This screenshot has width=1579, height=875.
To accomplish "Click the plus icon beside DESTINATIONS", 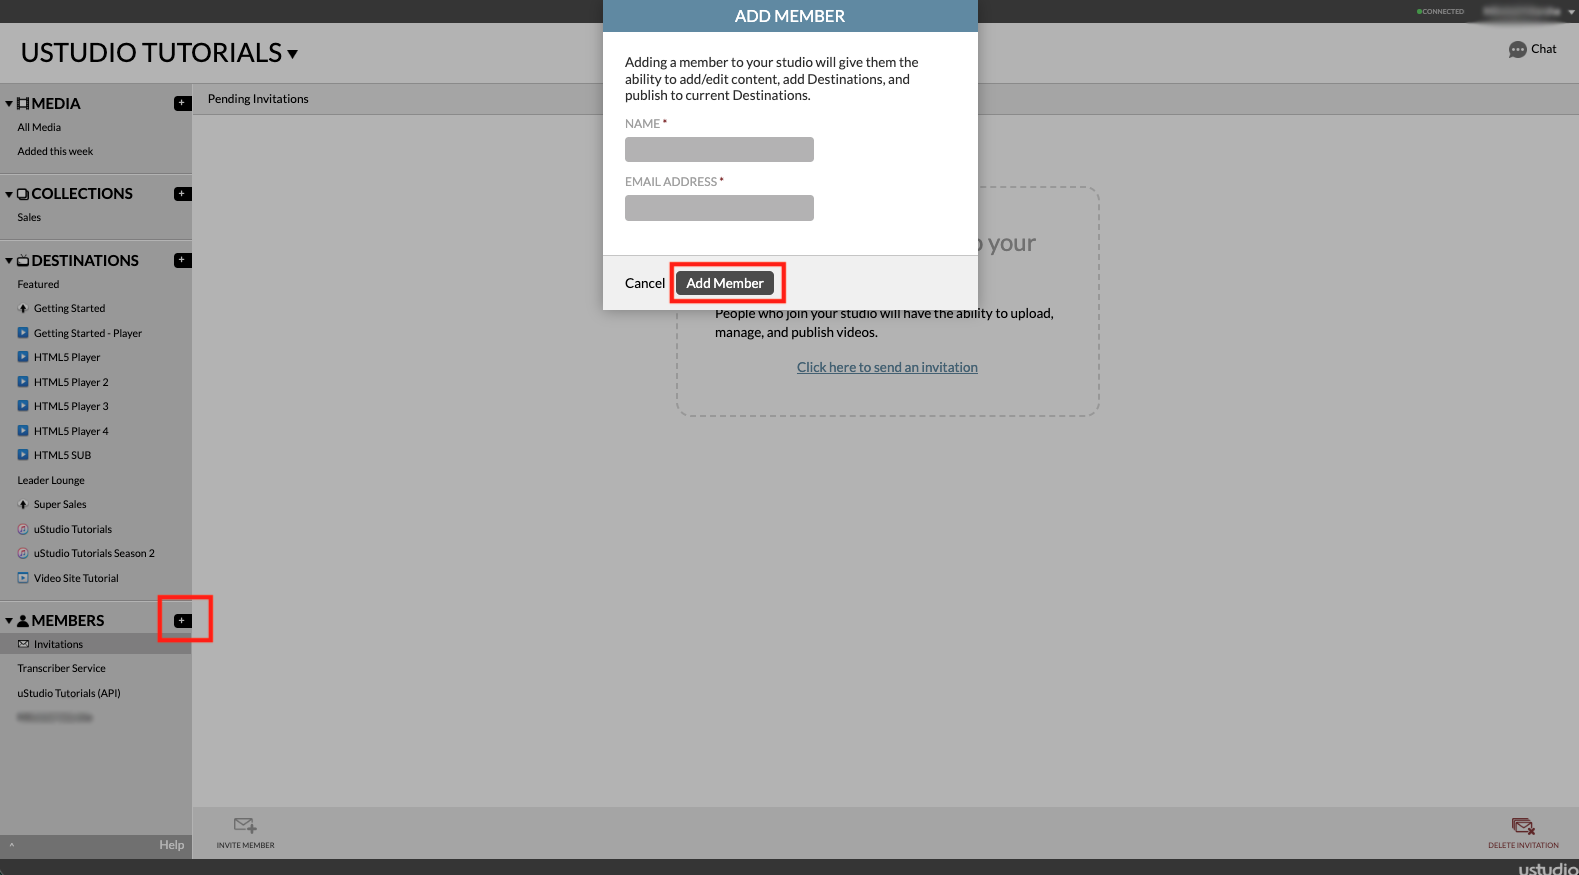I will click(182, 260).
